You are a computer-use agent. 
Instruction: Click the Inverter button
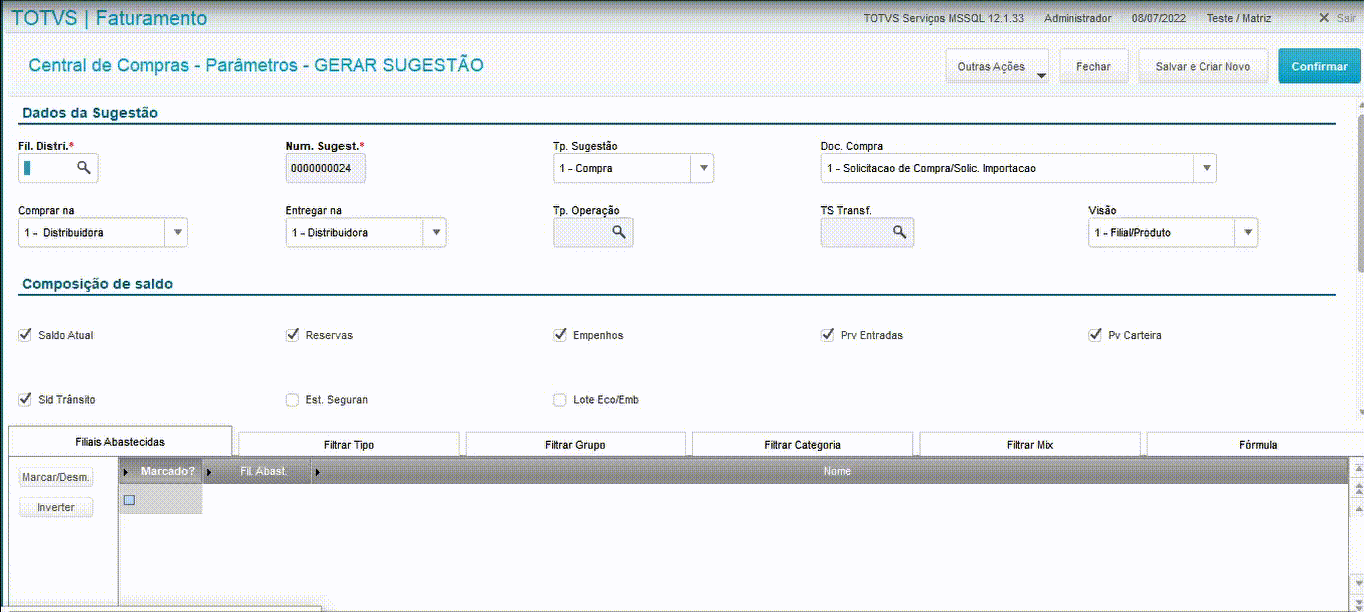(x=56, y=507)
